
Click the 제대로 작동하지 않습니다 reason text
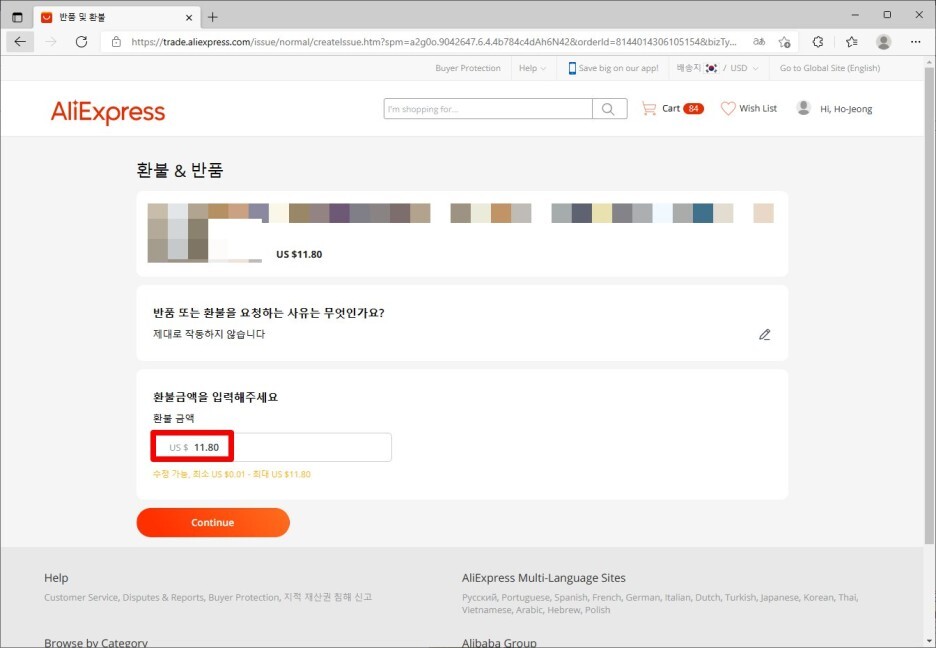point(209,334)
